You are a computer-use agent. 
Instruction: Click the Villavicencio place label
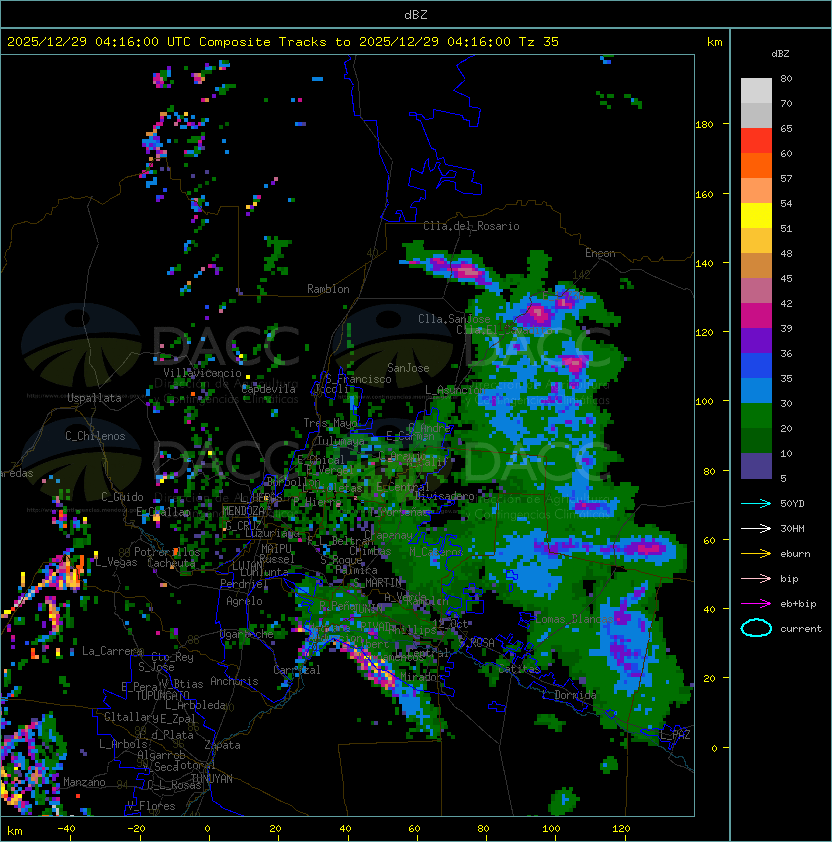tap(202, 373)
